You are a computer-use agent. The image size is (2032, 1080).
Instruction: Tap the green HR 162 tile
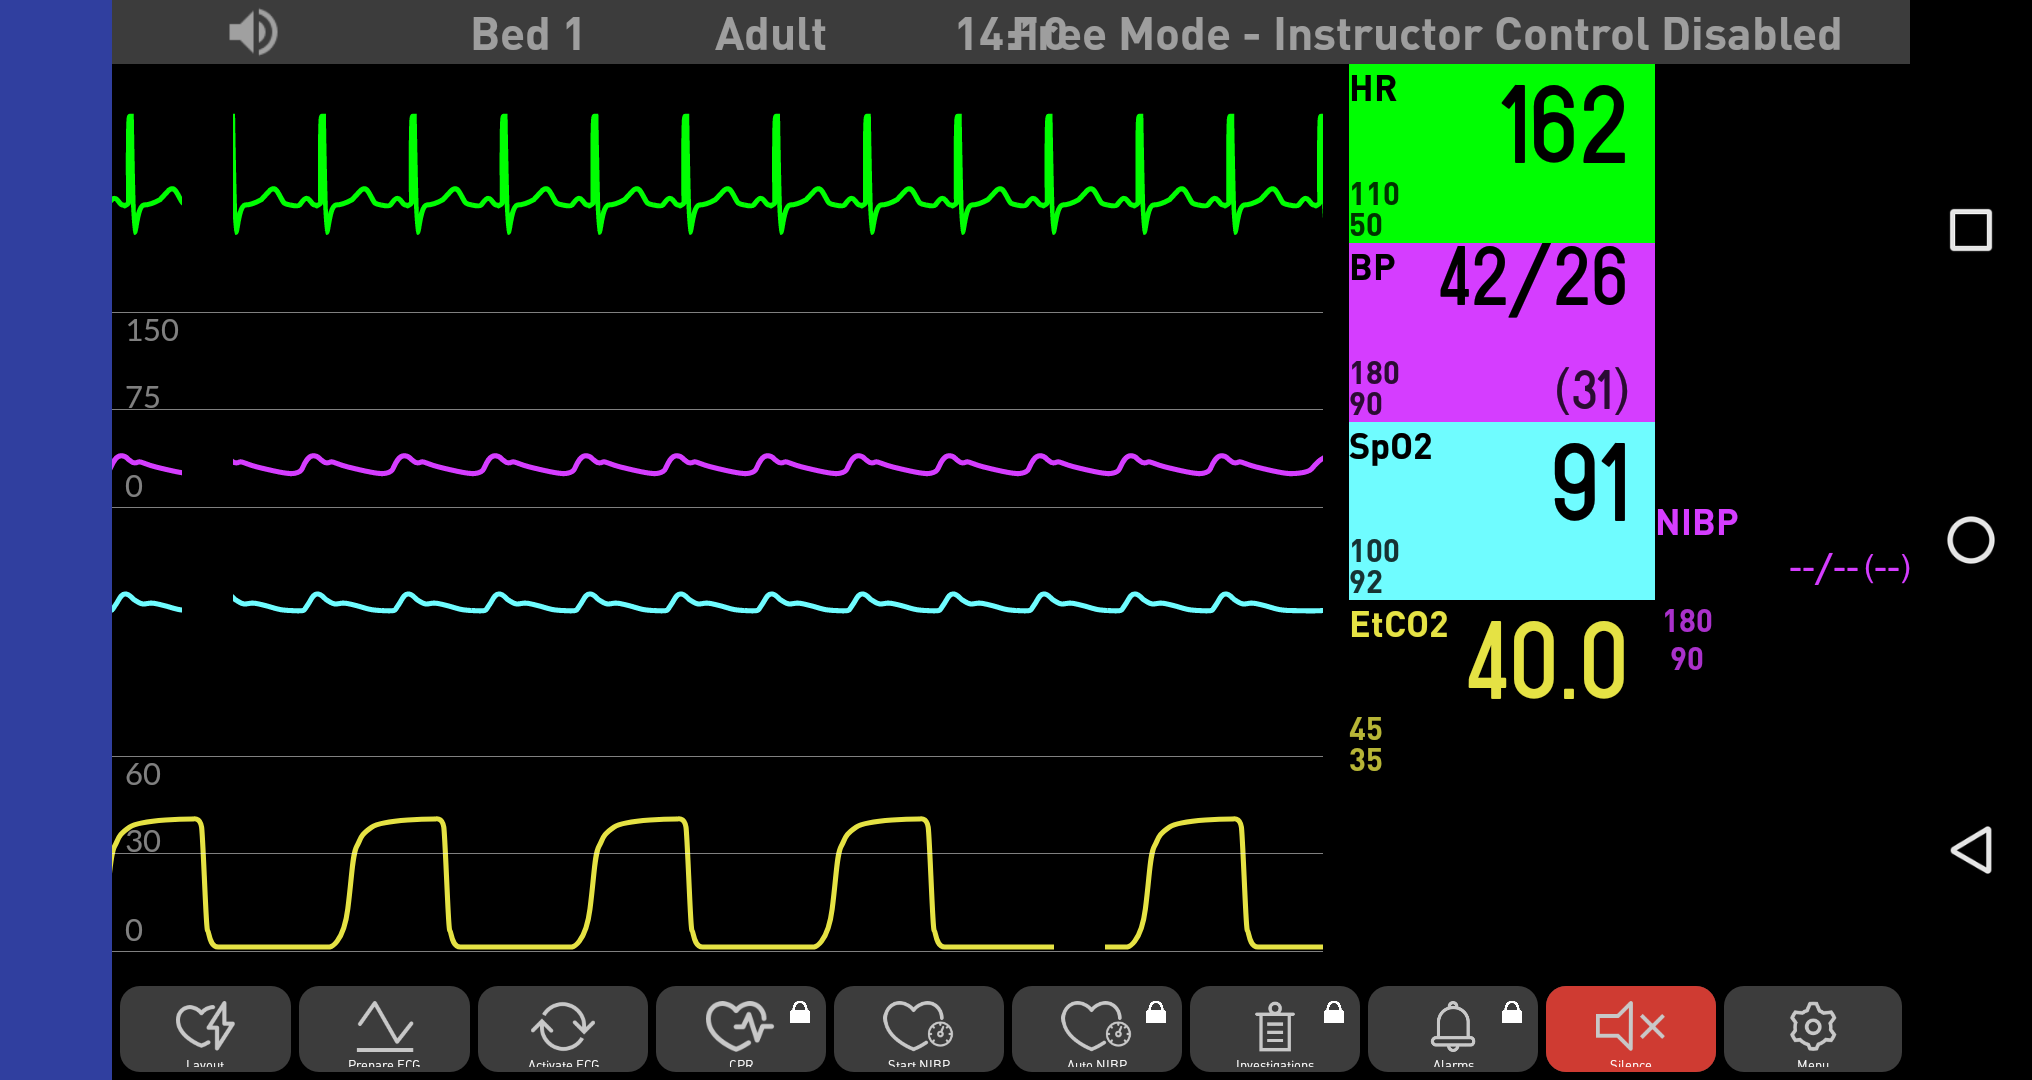pyautogui.click(x=1501, y=153)
